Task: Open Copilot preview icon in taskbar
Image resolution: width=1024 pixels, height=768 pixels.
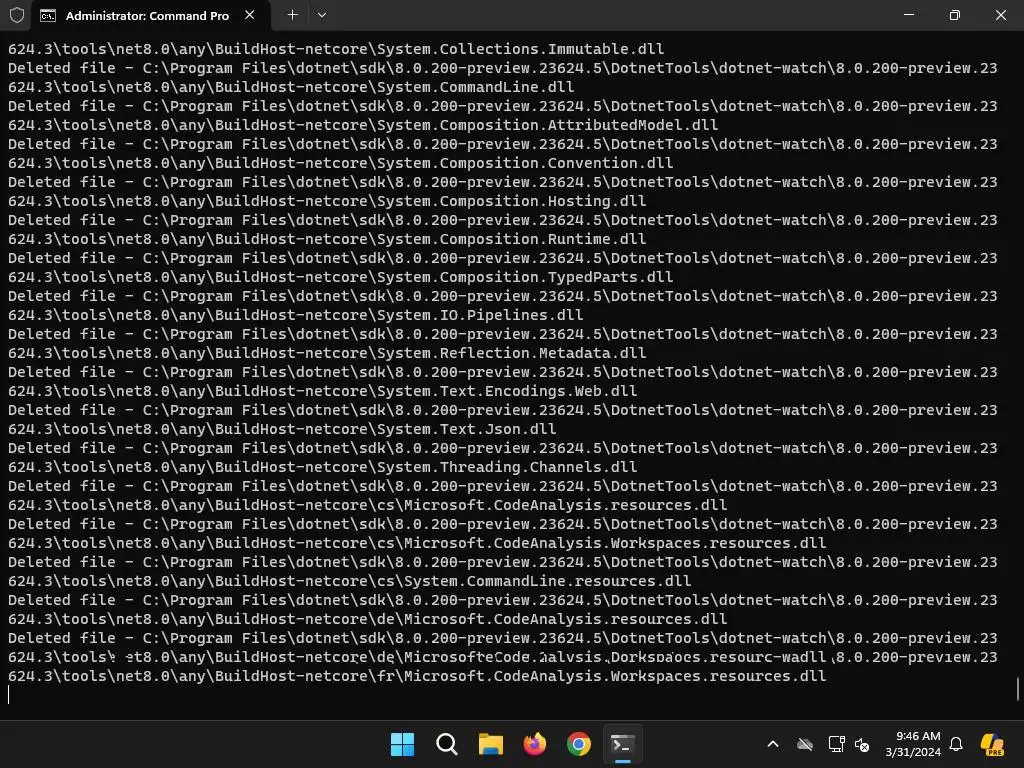Action: pyautogui.click(x=993, y=744)
